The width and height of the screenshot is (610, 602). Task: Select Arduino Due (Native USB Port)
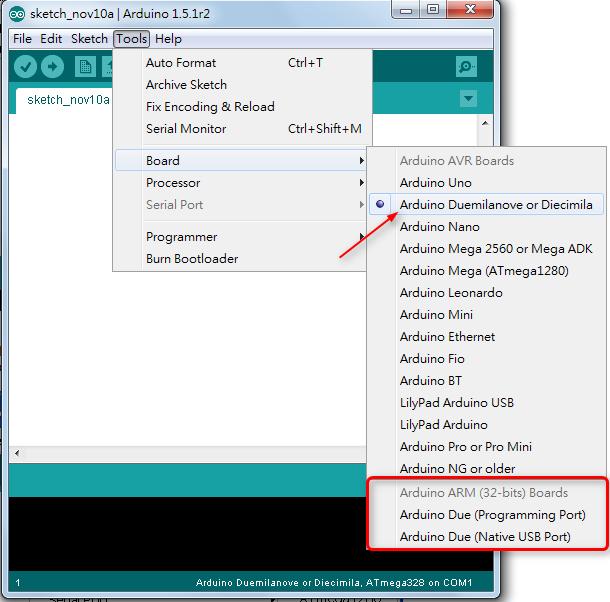pyautogui.click(x=486, y=537)
